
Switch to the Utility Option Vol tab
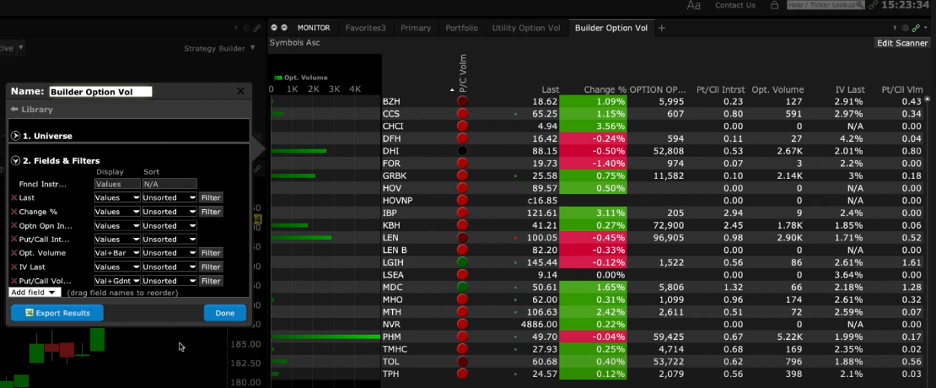(526, 28)
